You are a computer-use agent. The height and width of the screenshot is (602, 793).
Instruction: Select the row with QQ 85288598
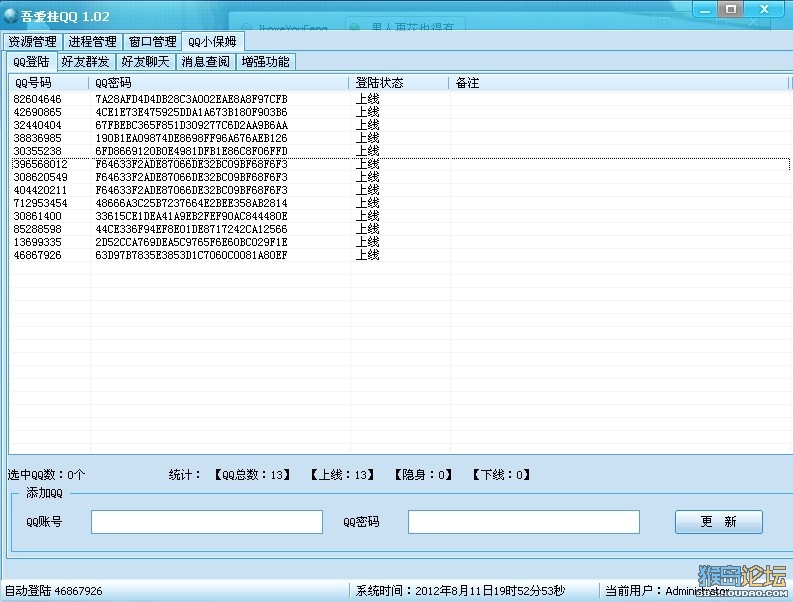pos(400,229)
